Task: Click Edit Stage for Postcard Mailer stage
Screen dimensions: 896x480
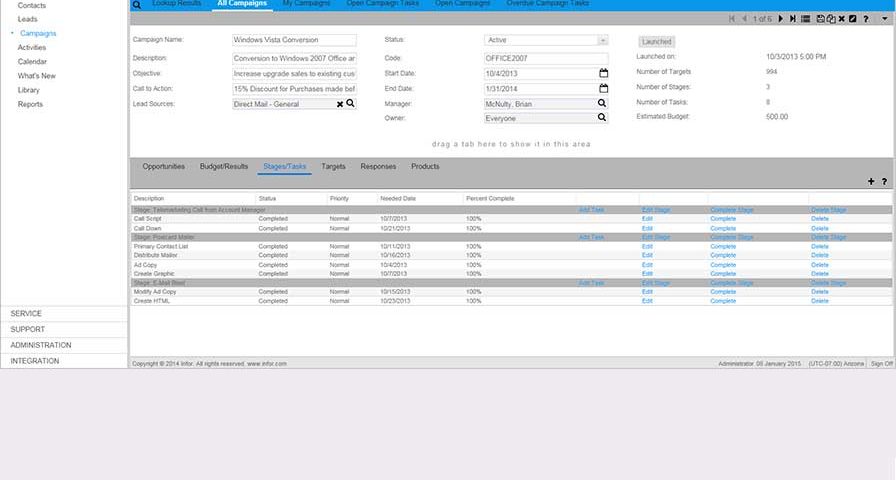Action: [655, 237]
